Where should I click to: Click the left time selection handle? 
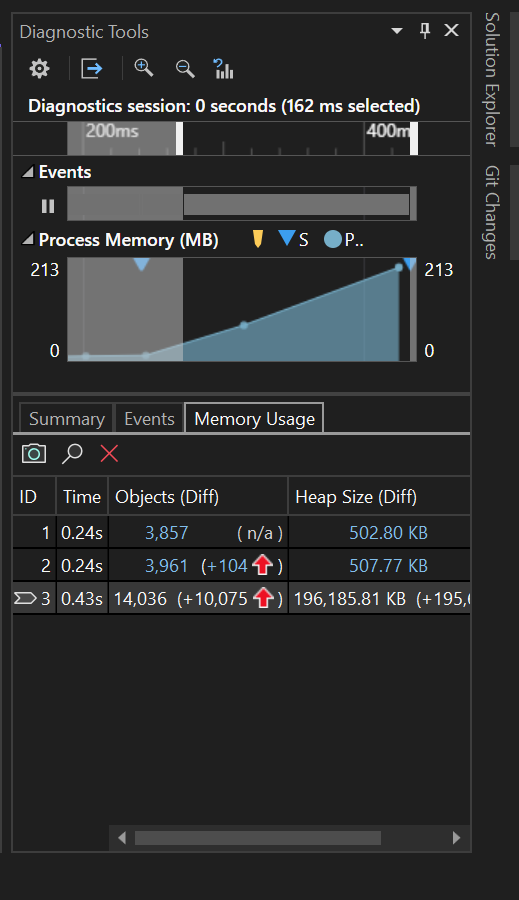click(179, 138)
